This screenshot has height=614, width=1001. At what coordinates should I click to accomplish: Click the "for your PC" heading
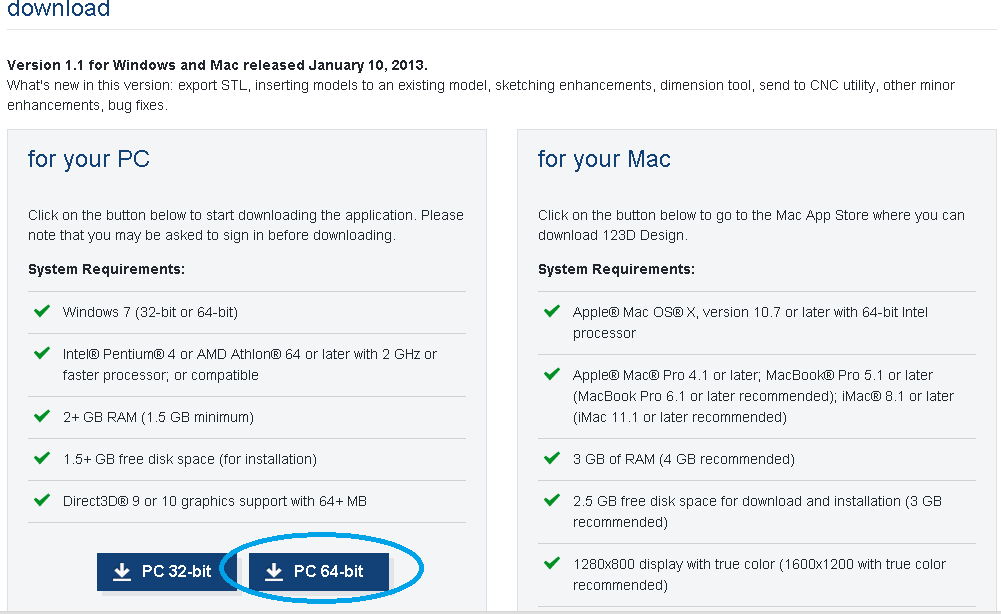[89, 159]
